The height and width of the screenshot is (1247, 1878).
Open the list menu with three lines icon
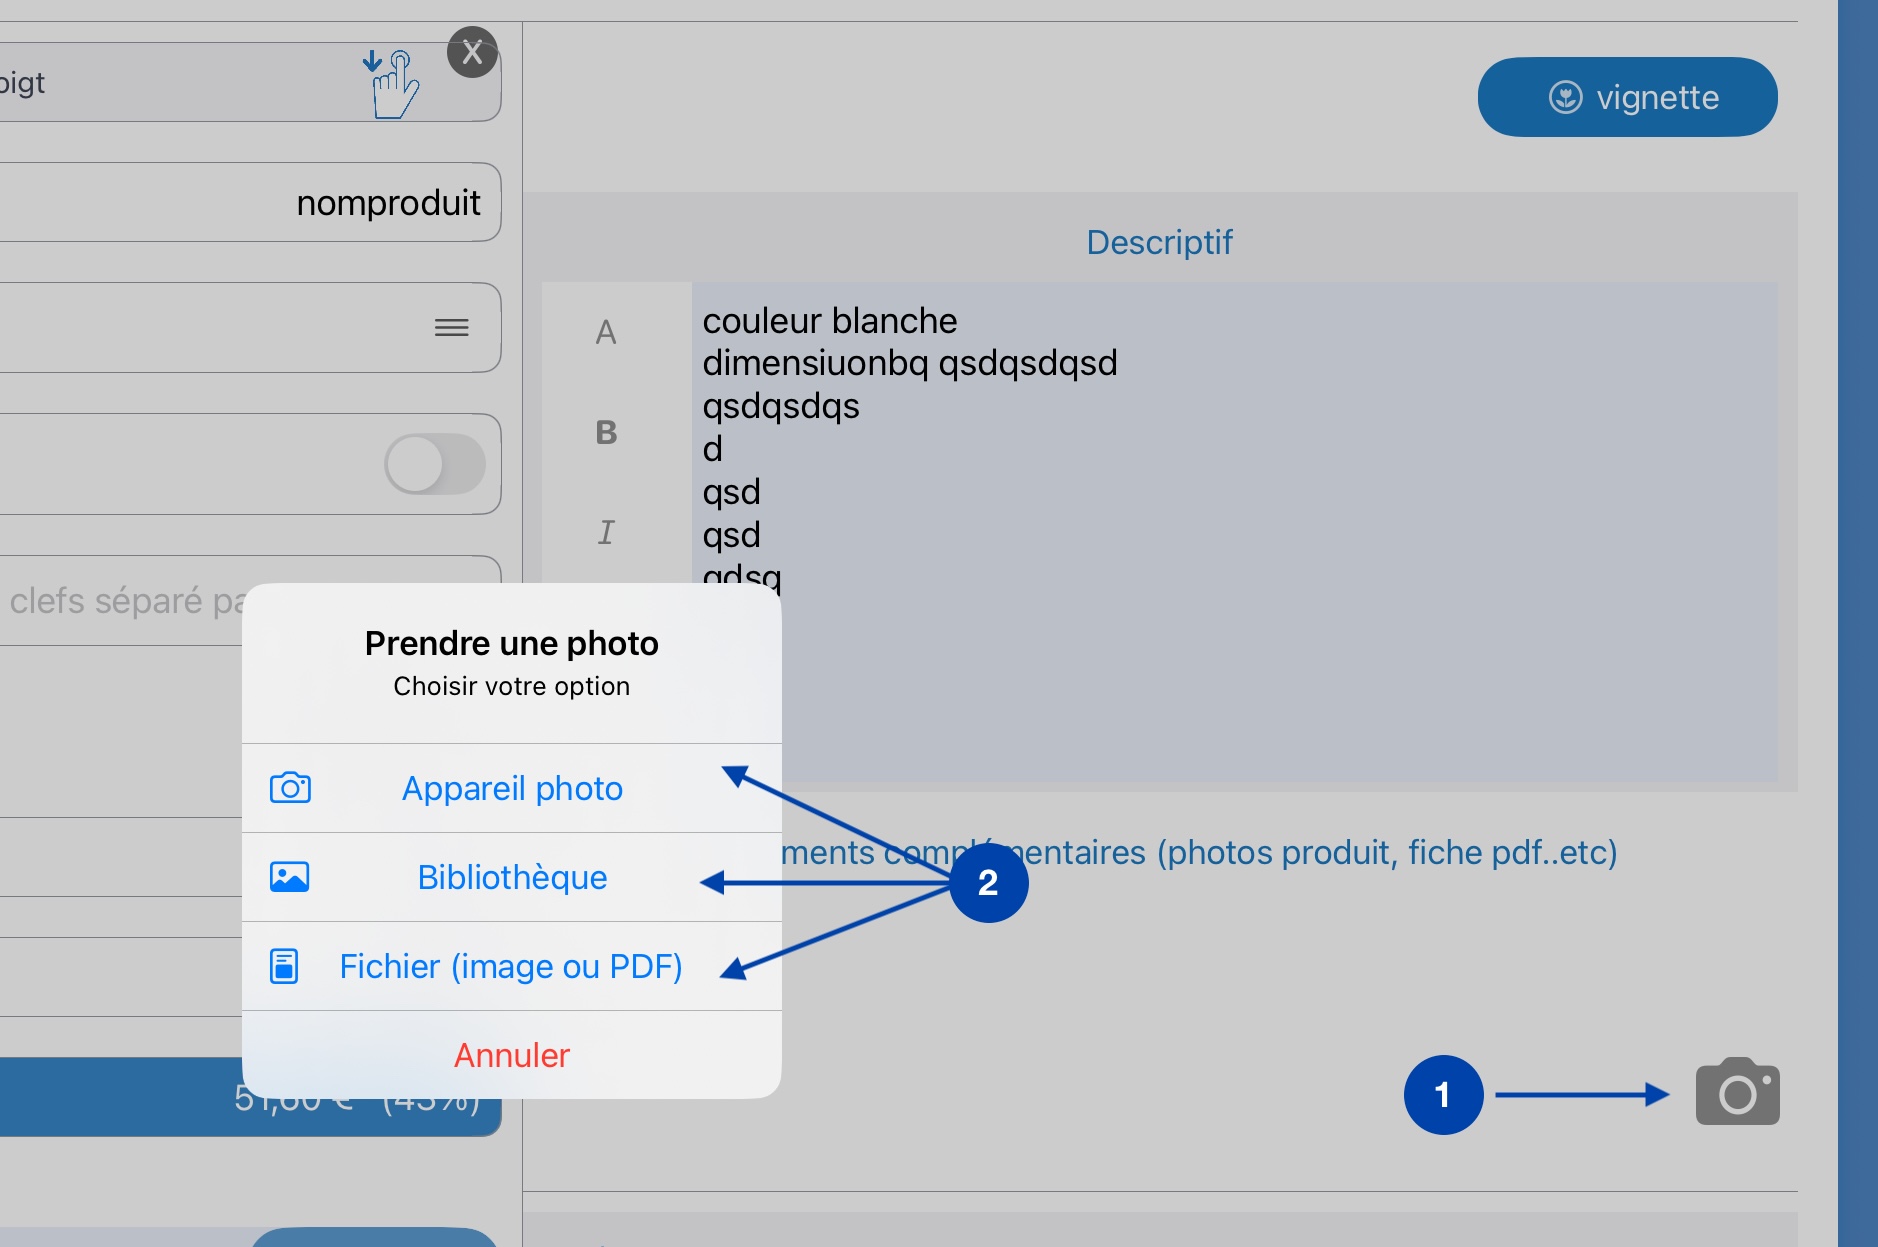tap(452, 327)
